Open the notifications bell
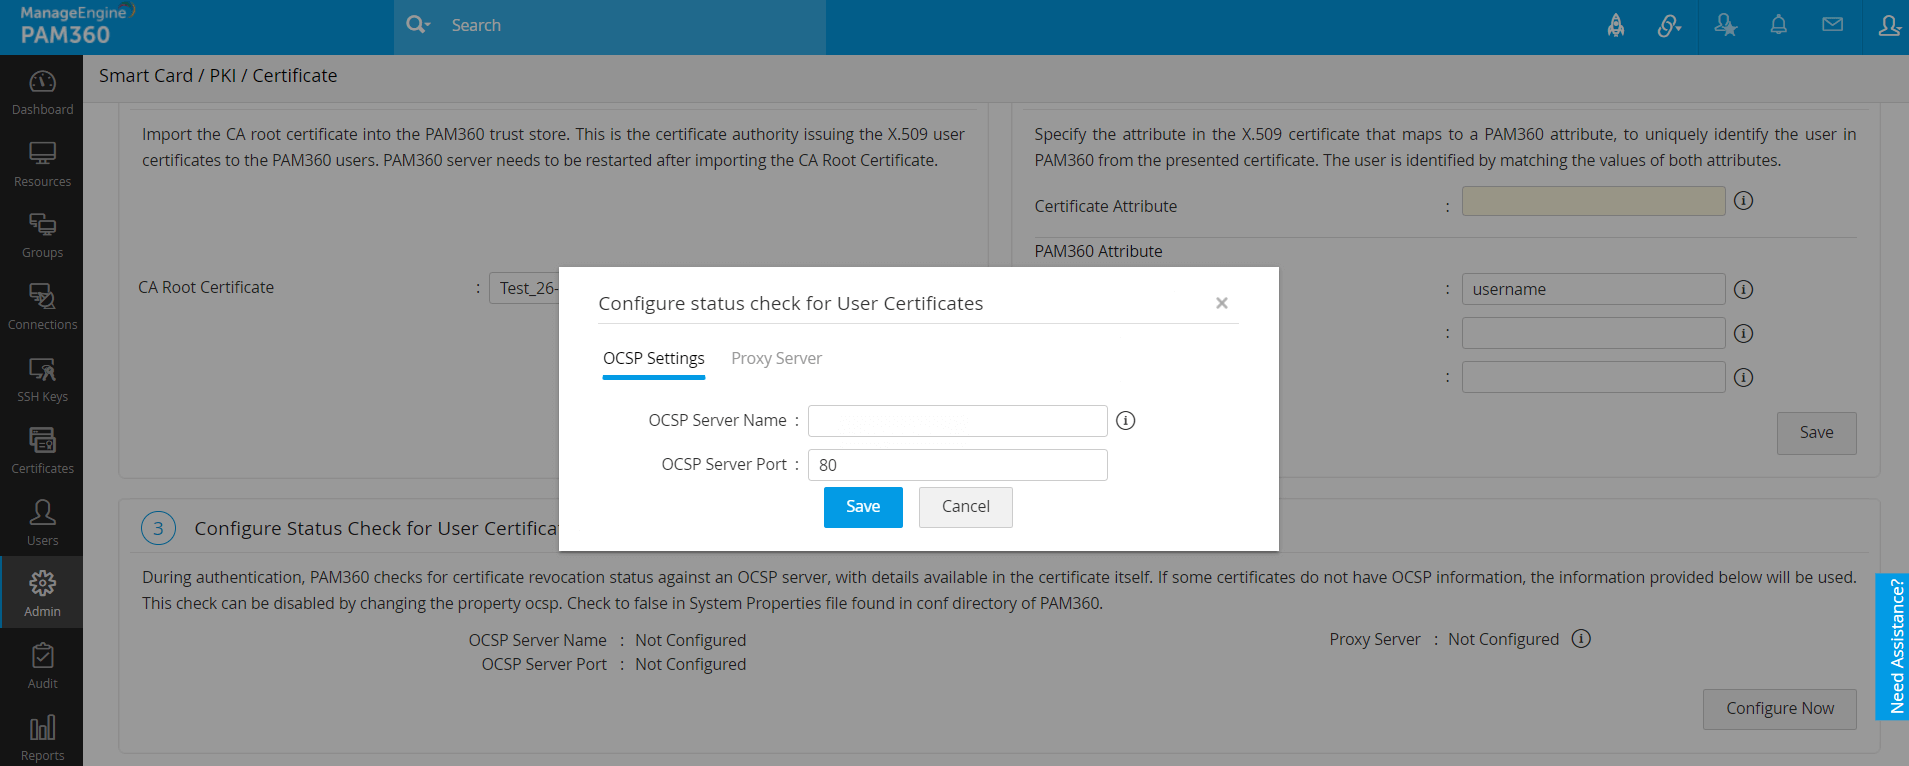The height and width of the screenshot is (766, 1909). tap(1779, 25)
